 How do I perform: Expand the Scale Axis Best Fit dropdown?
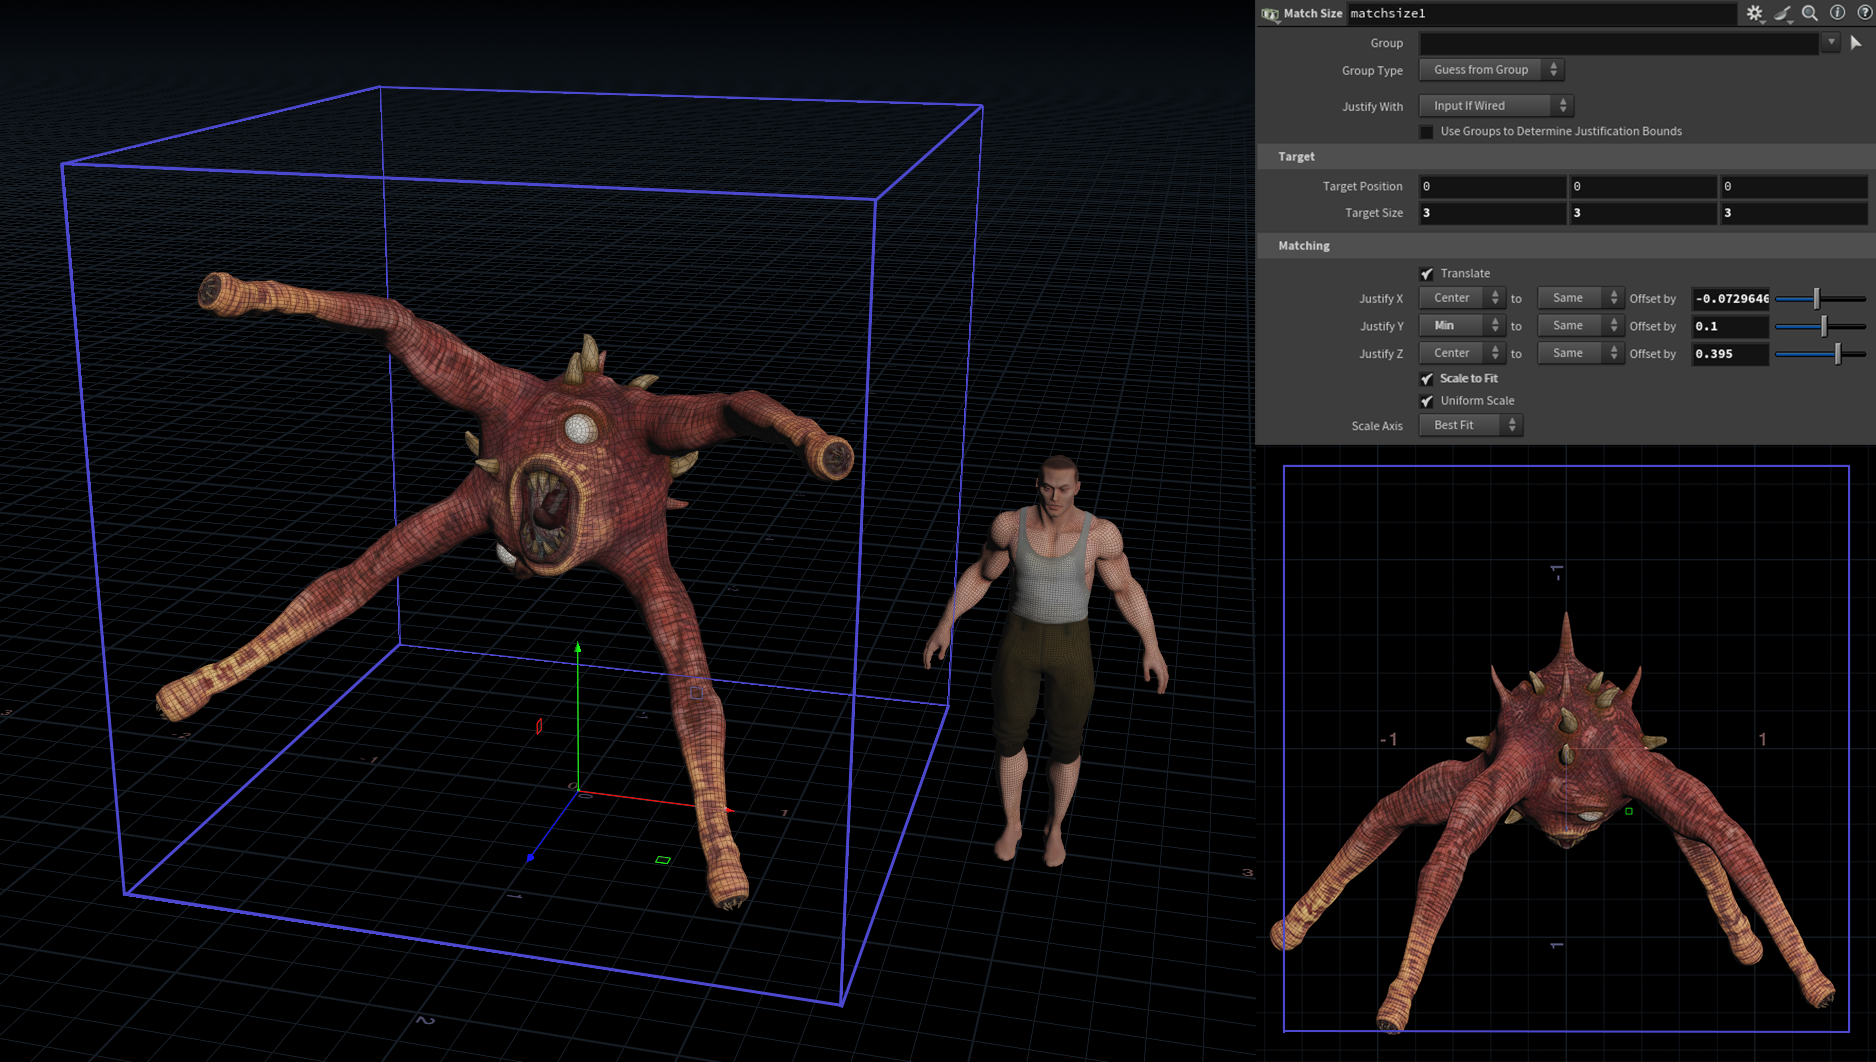tap(1470, 426)
